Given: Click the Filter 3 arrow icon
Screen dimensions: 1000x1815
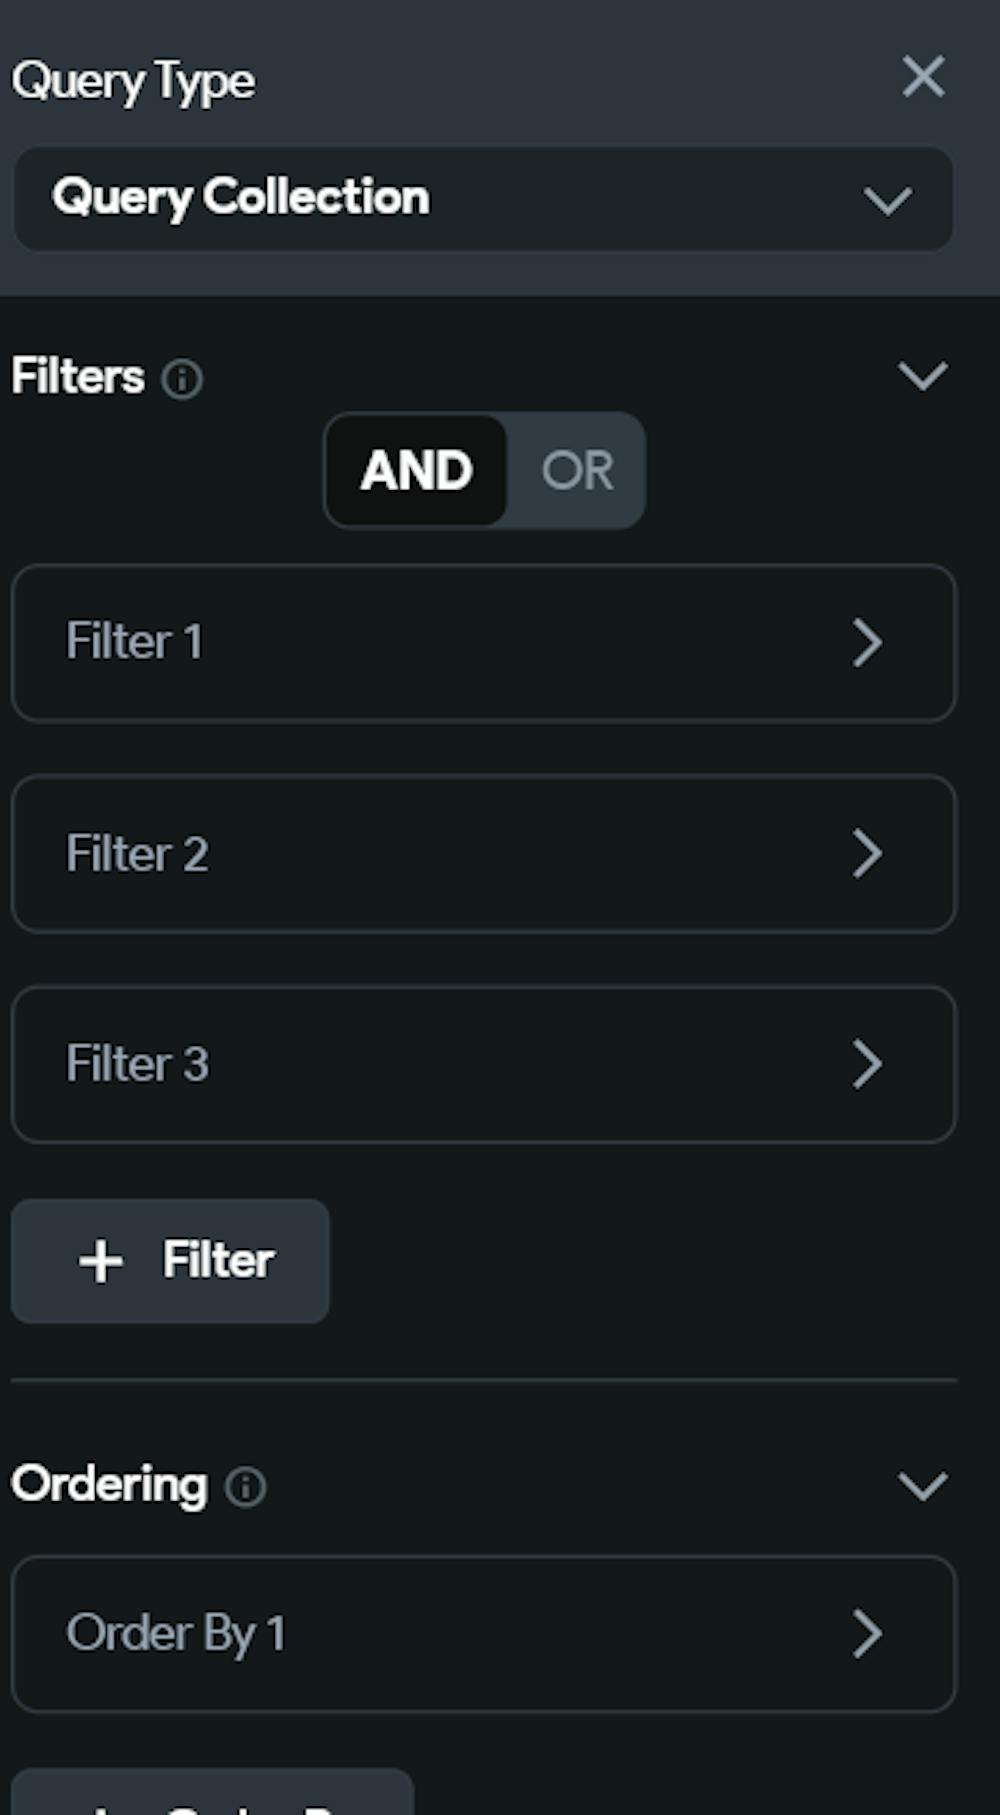Looking at the screenshot, I should (867, 1064).
